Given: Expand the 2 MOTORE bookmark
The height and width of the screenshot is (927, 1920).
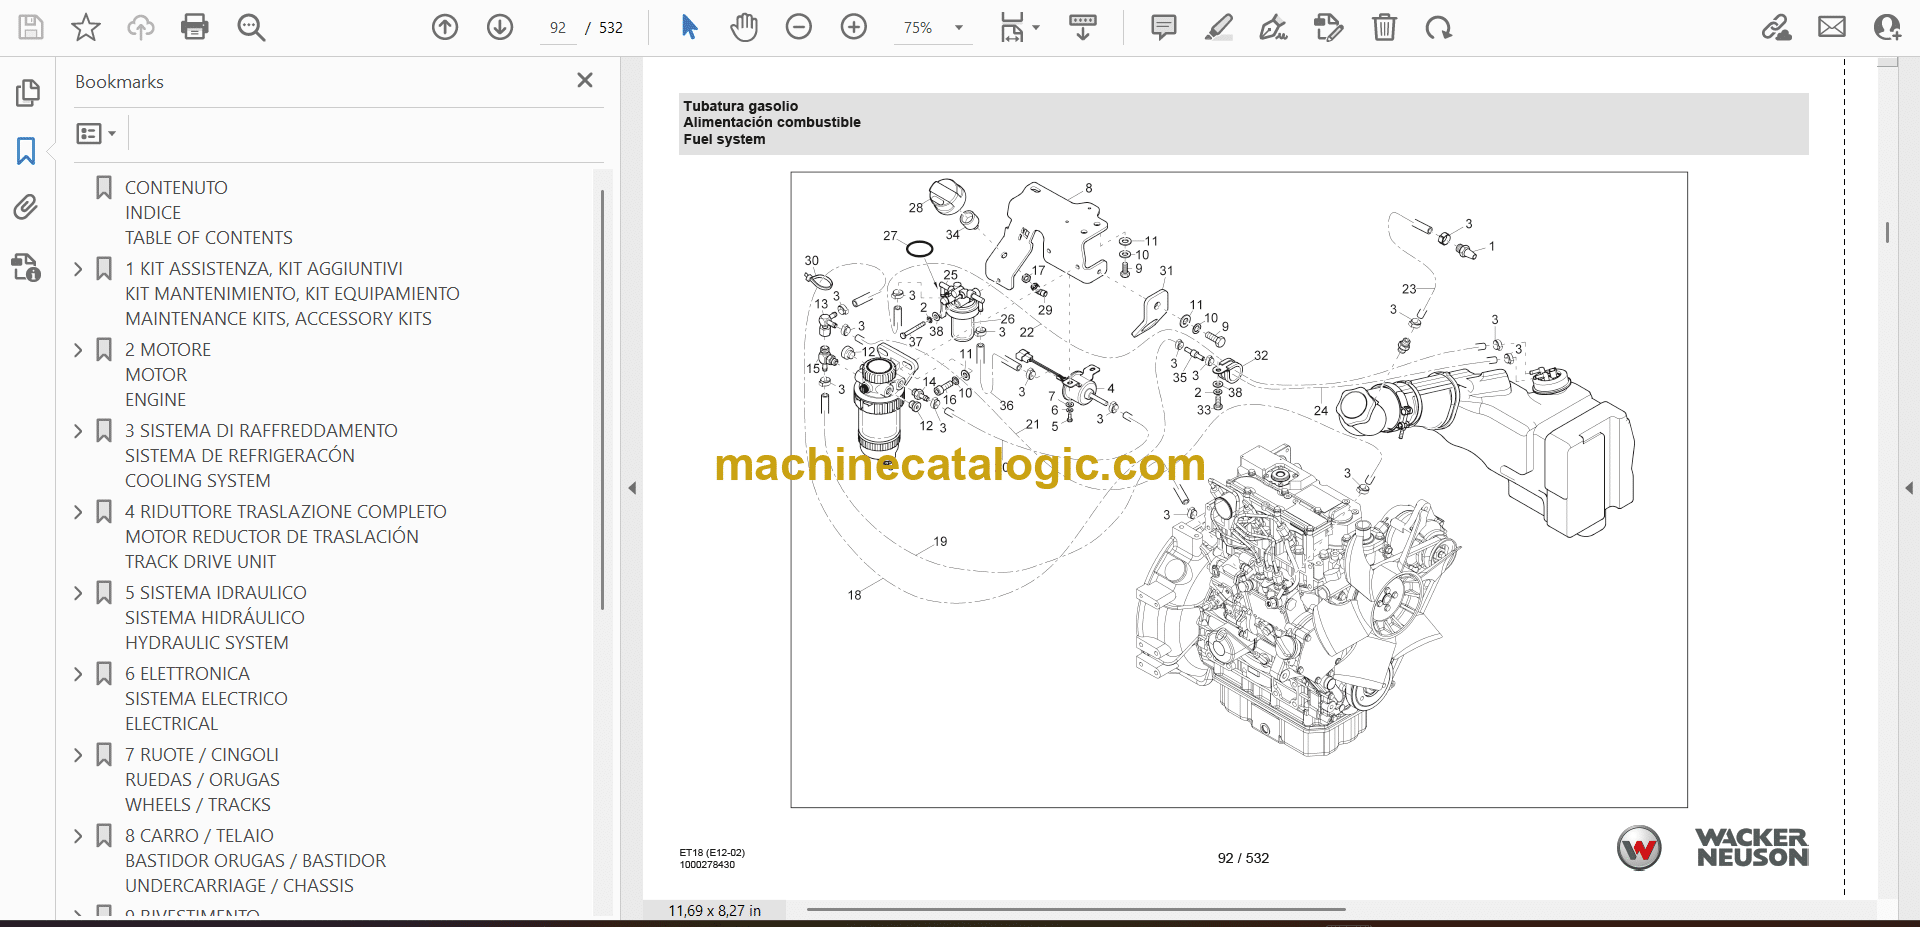Looking at the screenshot, I should [78, 350].
